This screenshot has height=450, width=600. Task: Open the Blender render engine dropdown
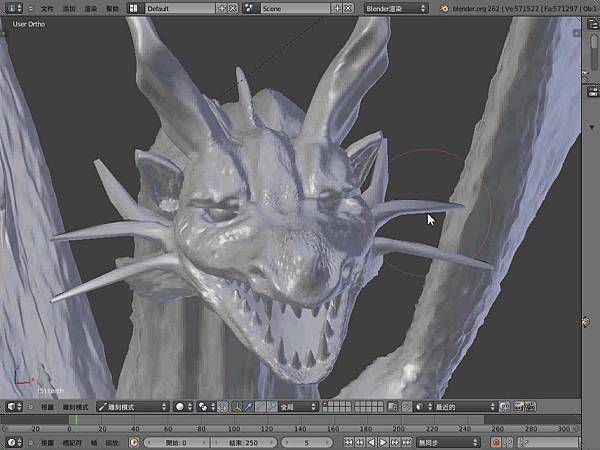pyautogui.click(x=395, y=8)
